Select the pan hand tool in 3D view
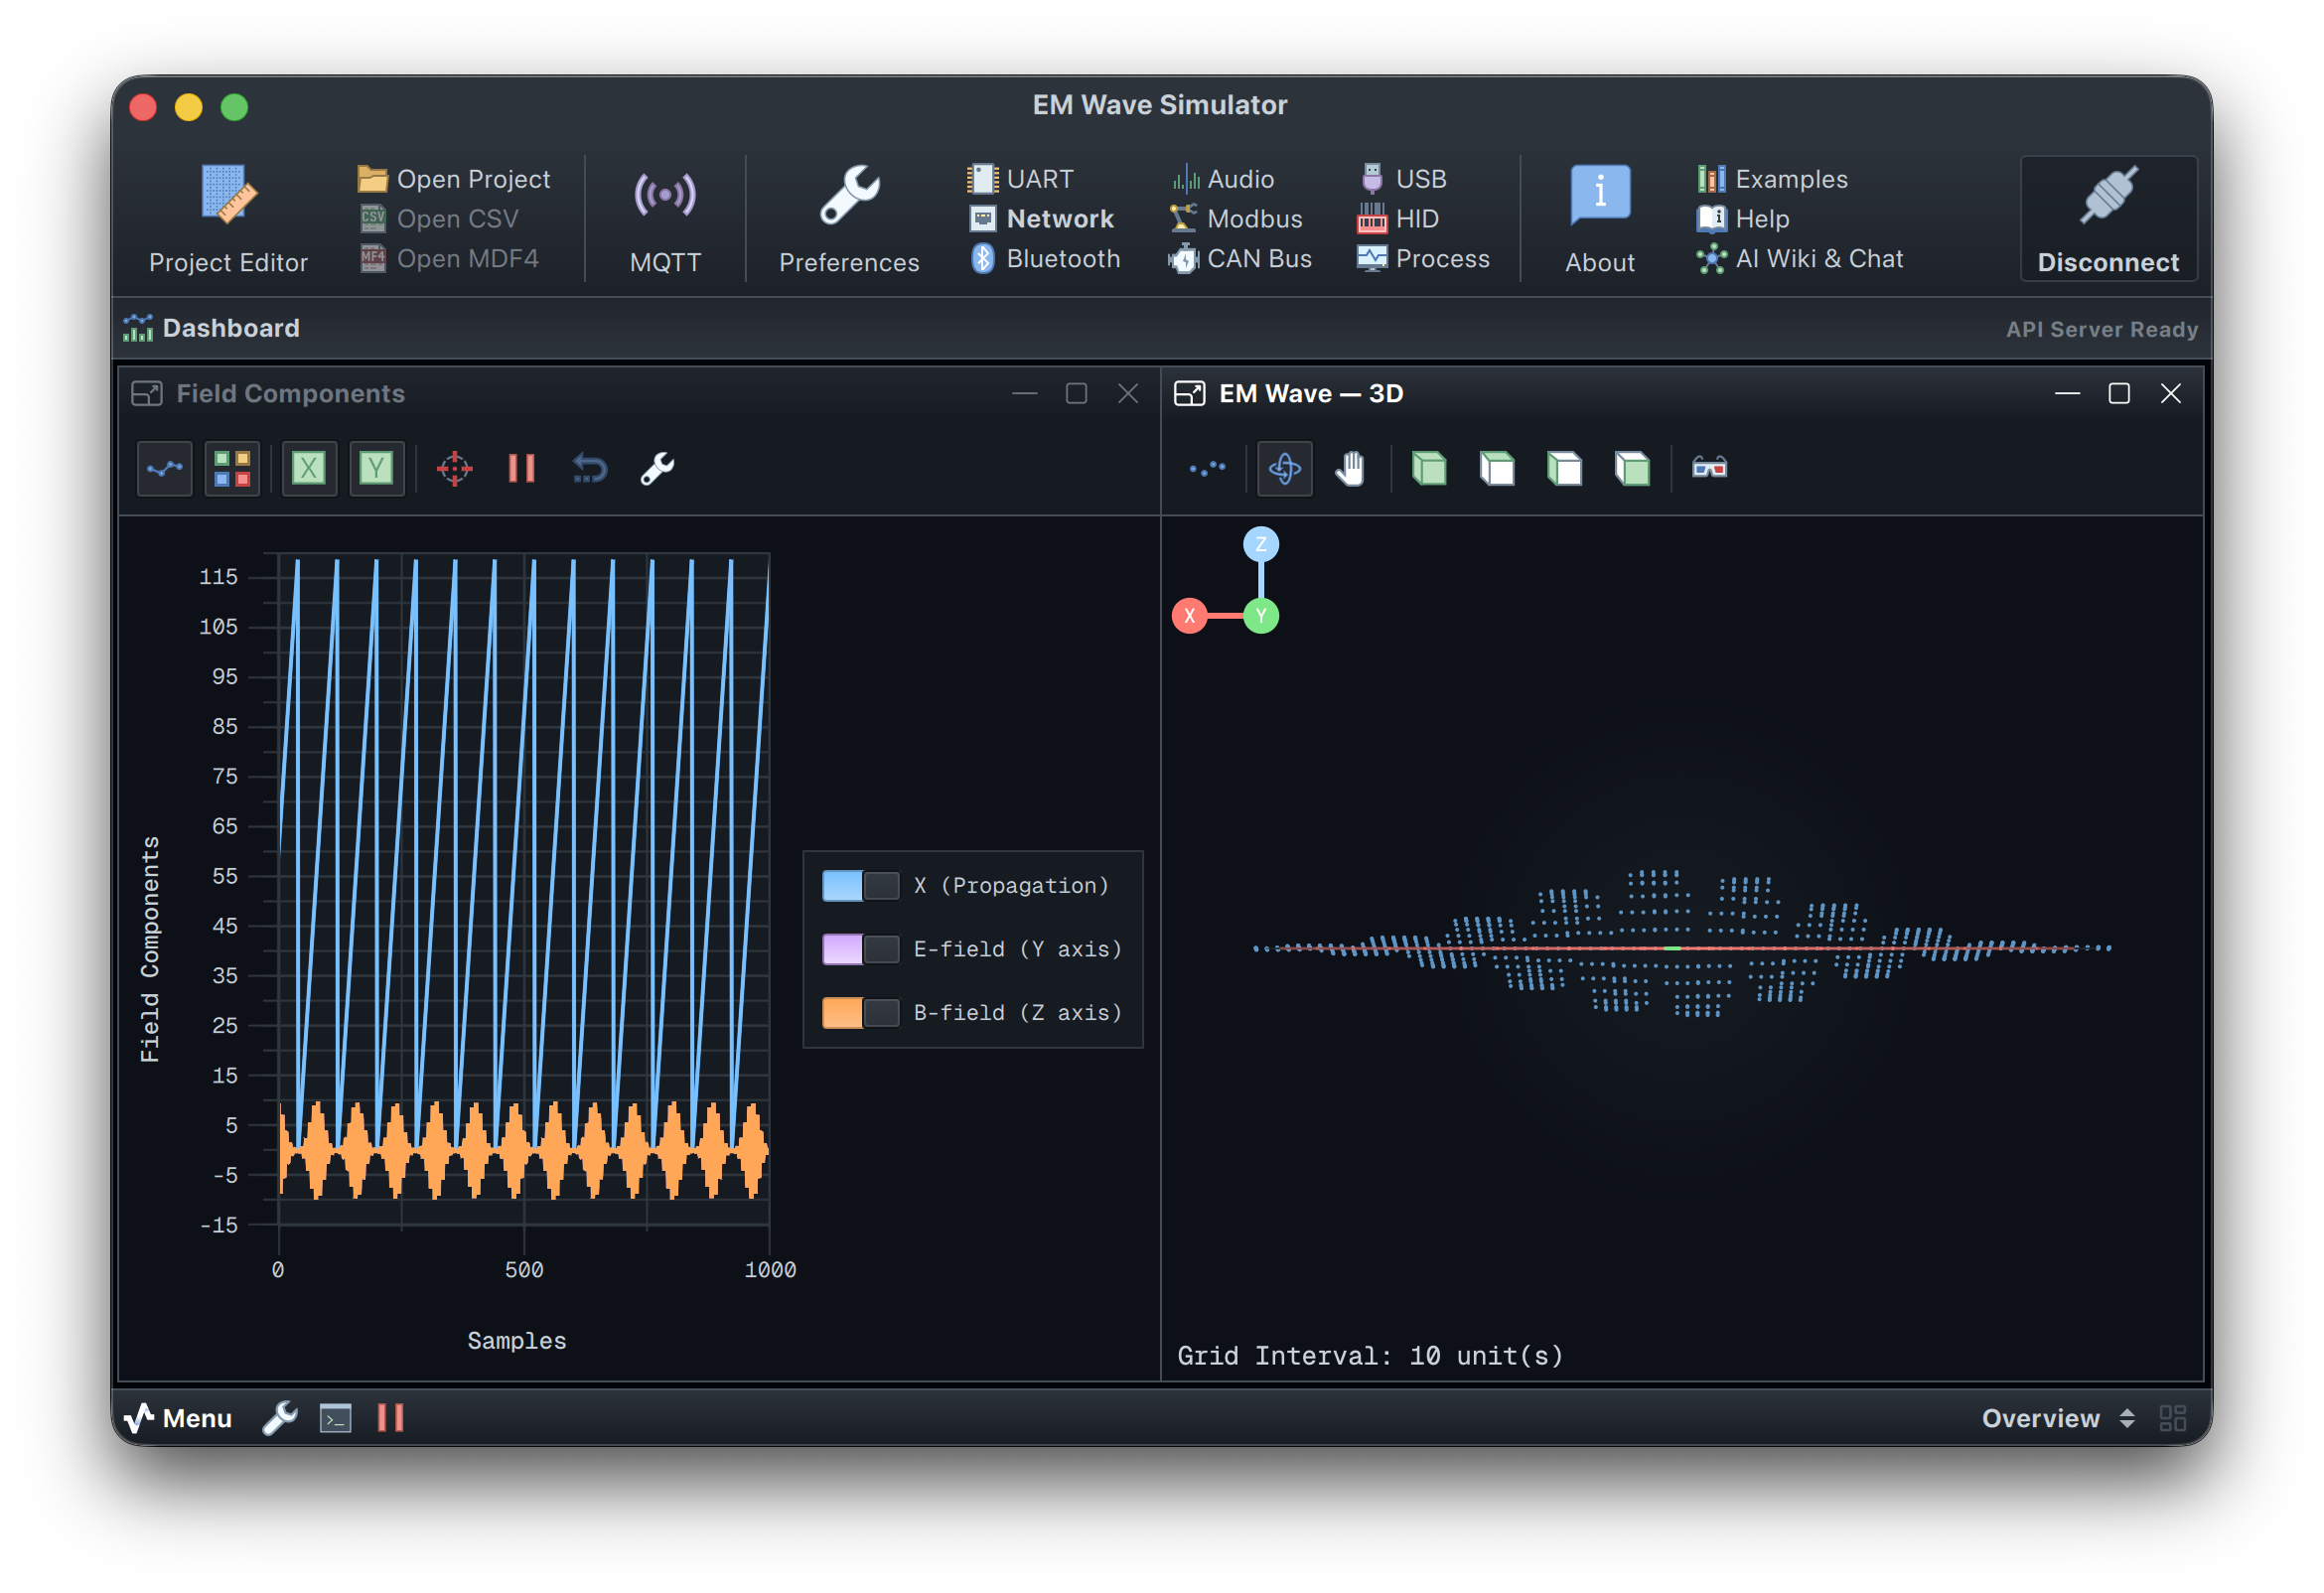The height and width of the screenshot is (1593, 2324). click(x=1352, y=468)
